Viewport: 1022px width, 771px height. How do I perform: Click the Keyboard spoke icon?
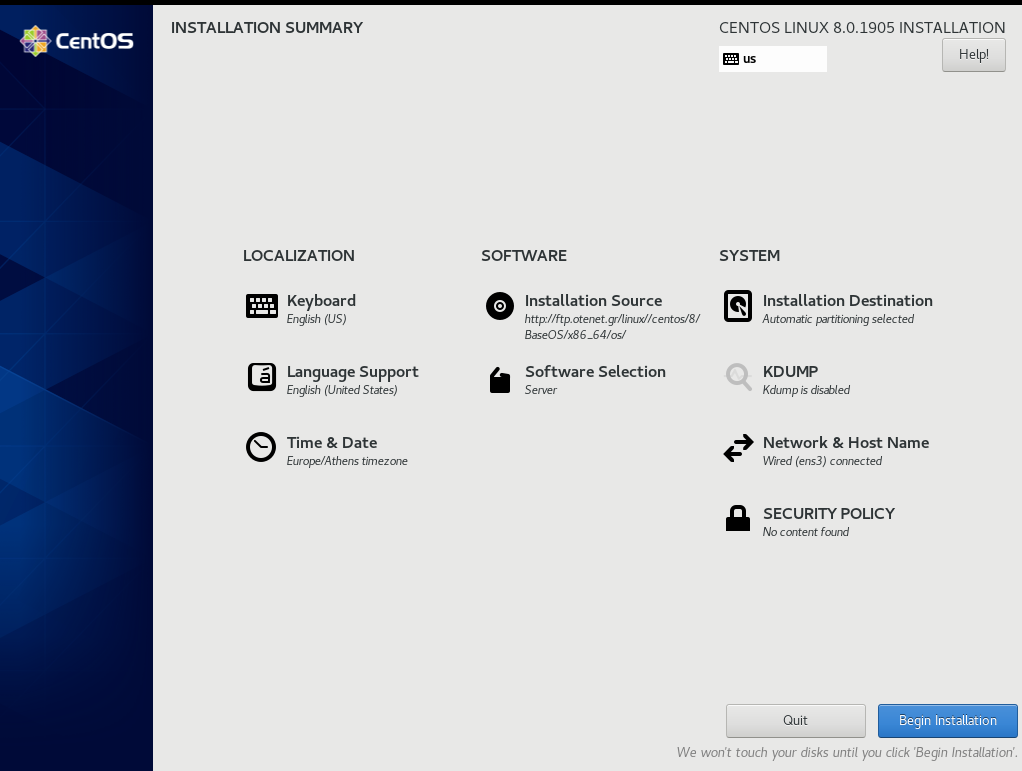(x=261, y=306)
